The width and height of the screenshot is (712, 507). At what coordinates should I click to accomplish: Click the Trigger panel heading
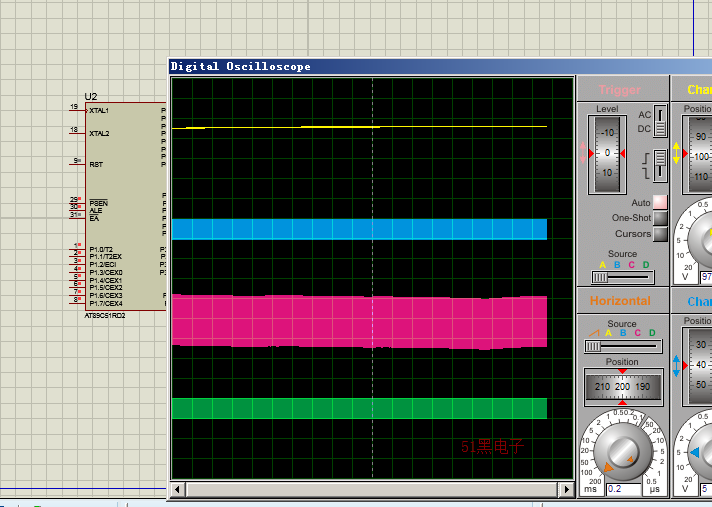click(619, 90)
